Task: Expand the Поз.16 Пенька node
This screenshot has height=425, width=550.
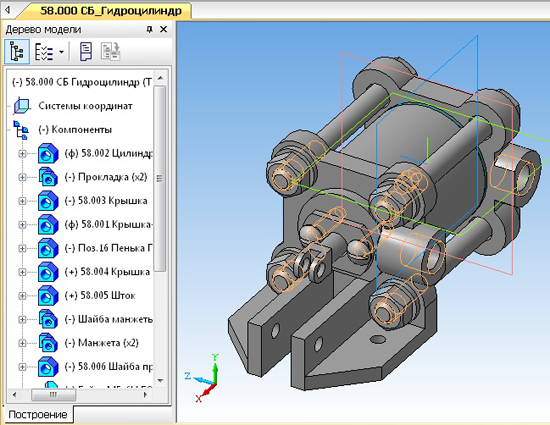Action: tap(22, 248)
